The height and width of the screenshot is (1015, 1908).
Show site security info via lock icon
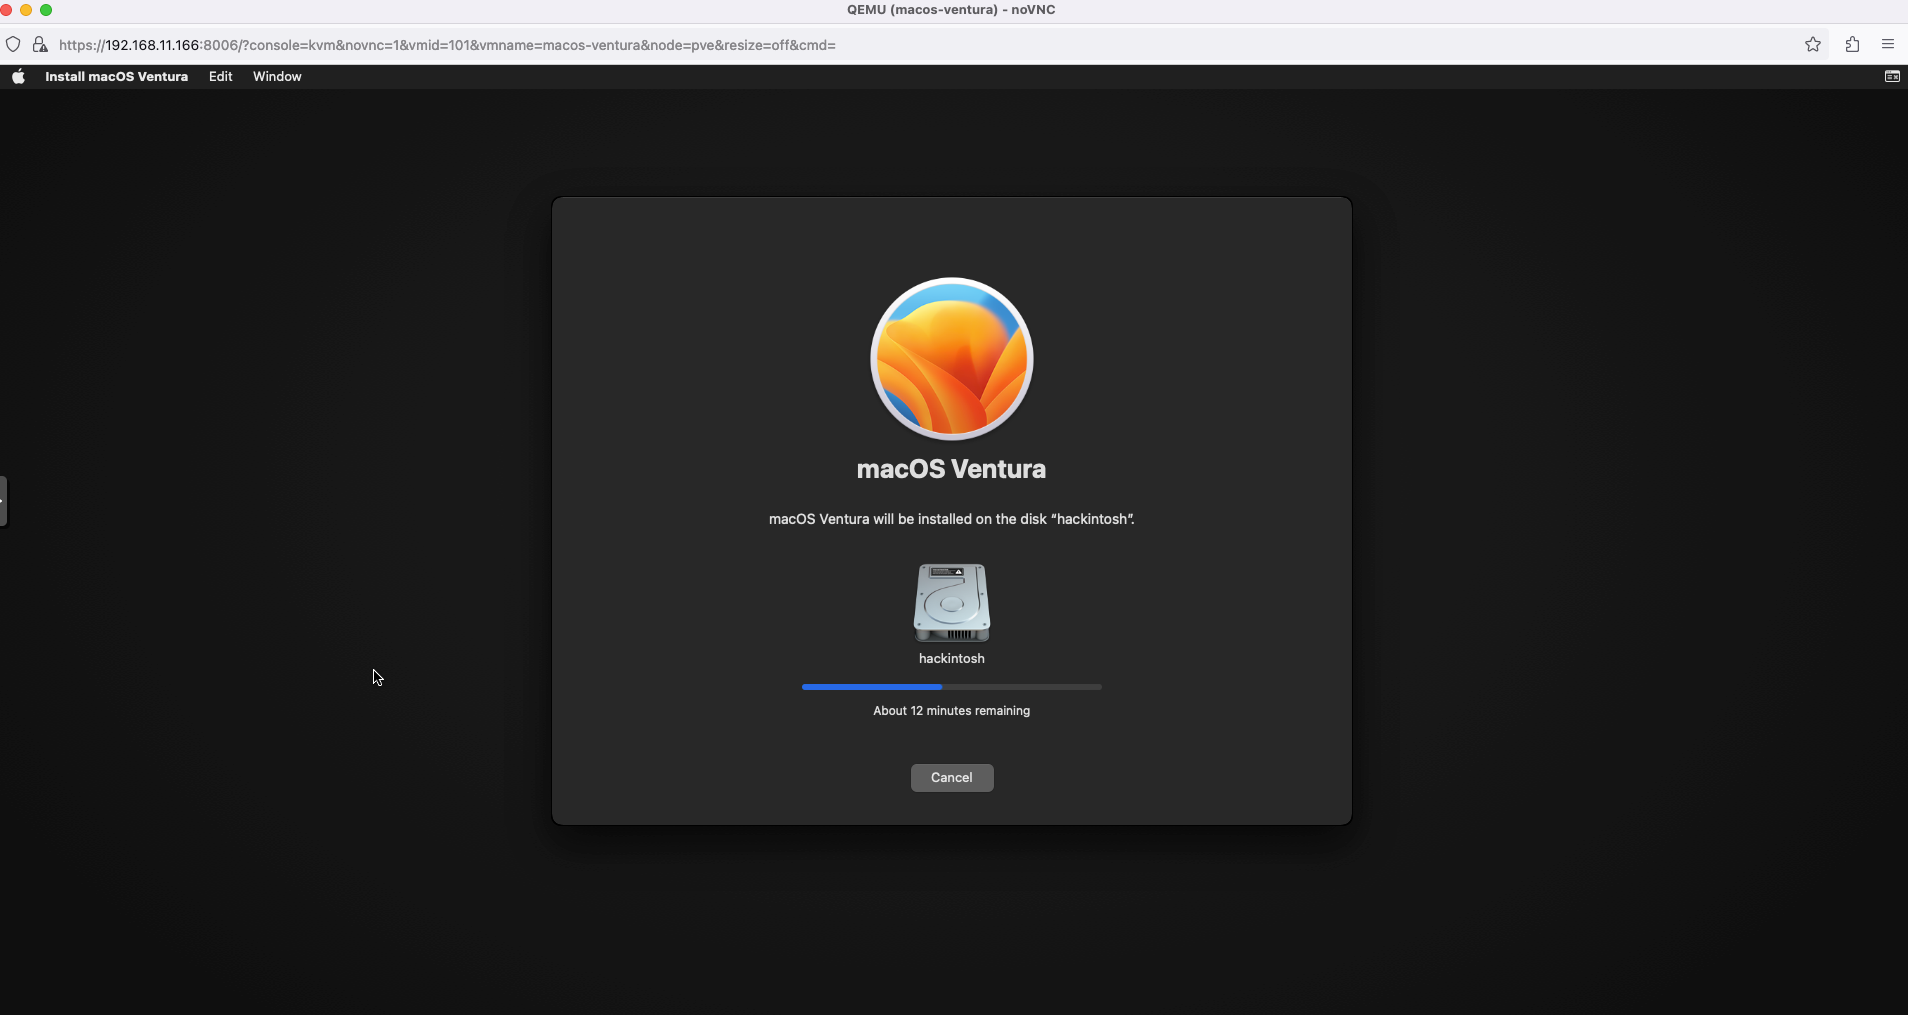click(x=40, y=45)
